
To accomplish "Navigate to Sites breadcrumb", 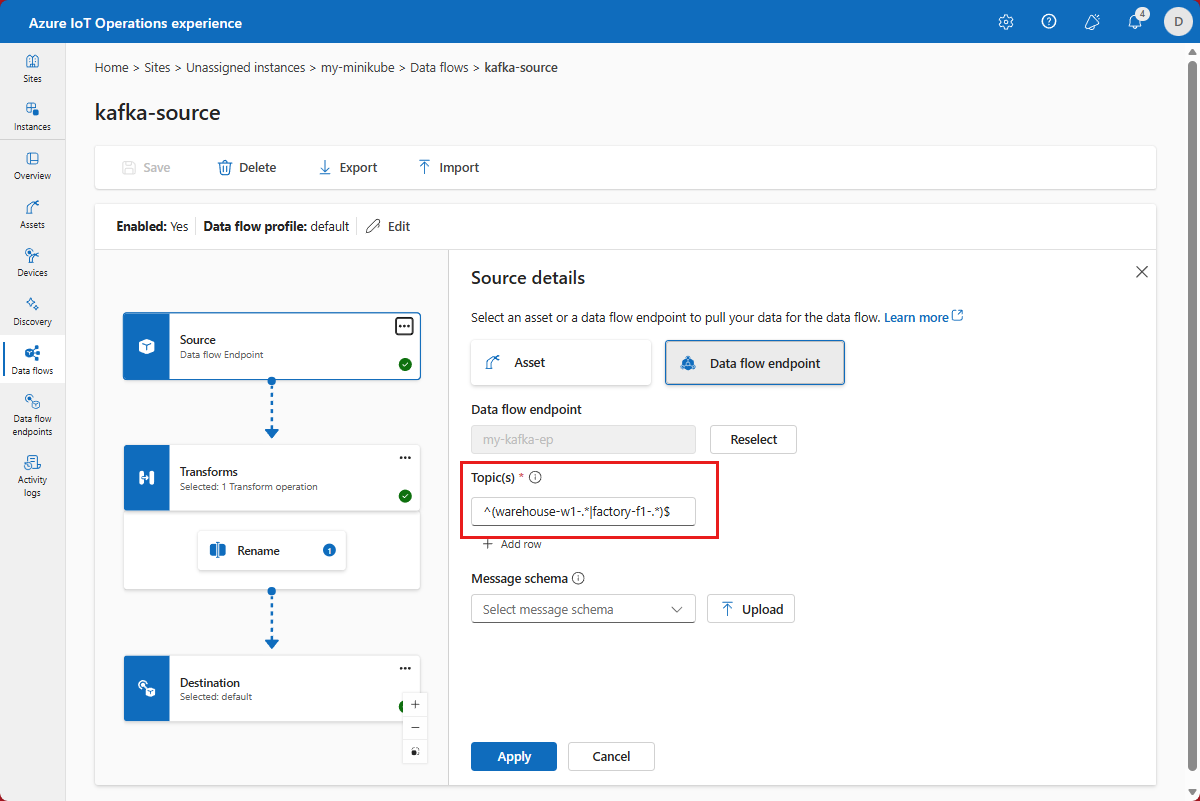I will (157, 68).
